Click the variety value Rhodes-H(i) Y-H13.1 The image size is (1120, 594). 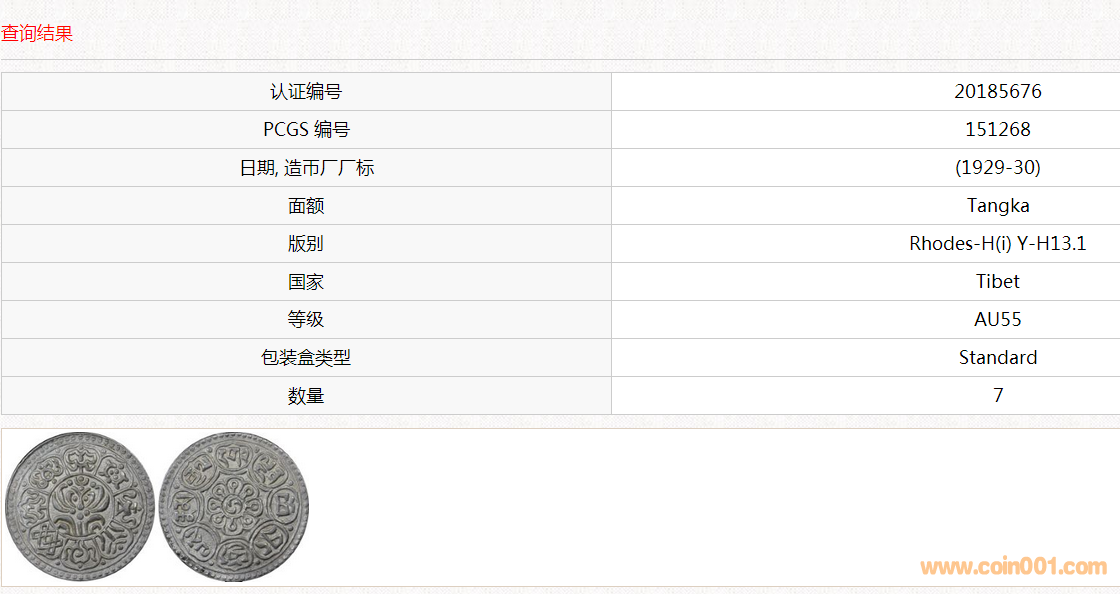click(997, 244)
